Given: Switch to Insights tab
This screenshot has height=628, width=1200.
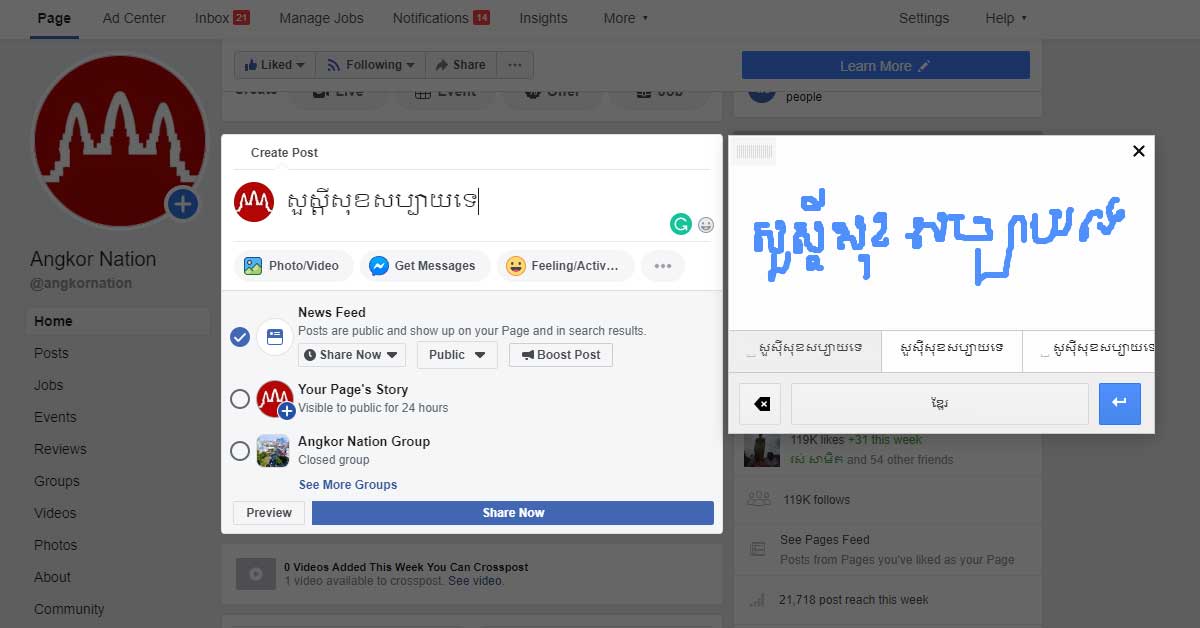Looking at the screenshot, I should pyautogui.click(x=543, y=18).
